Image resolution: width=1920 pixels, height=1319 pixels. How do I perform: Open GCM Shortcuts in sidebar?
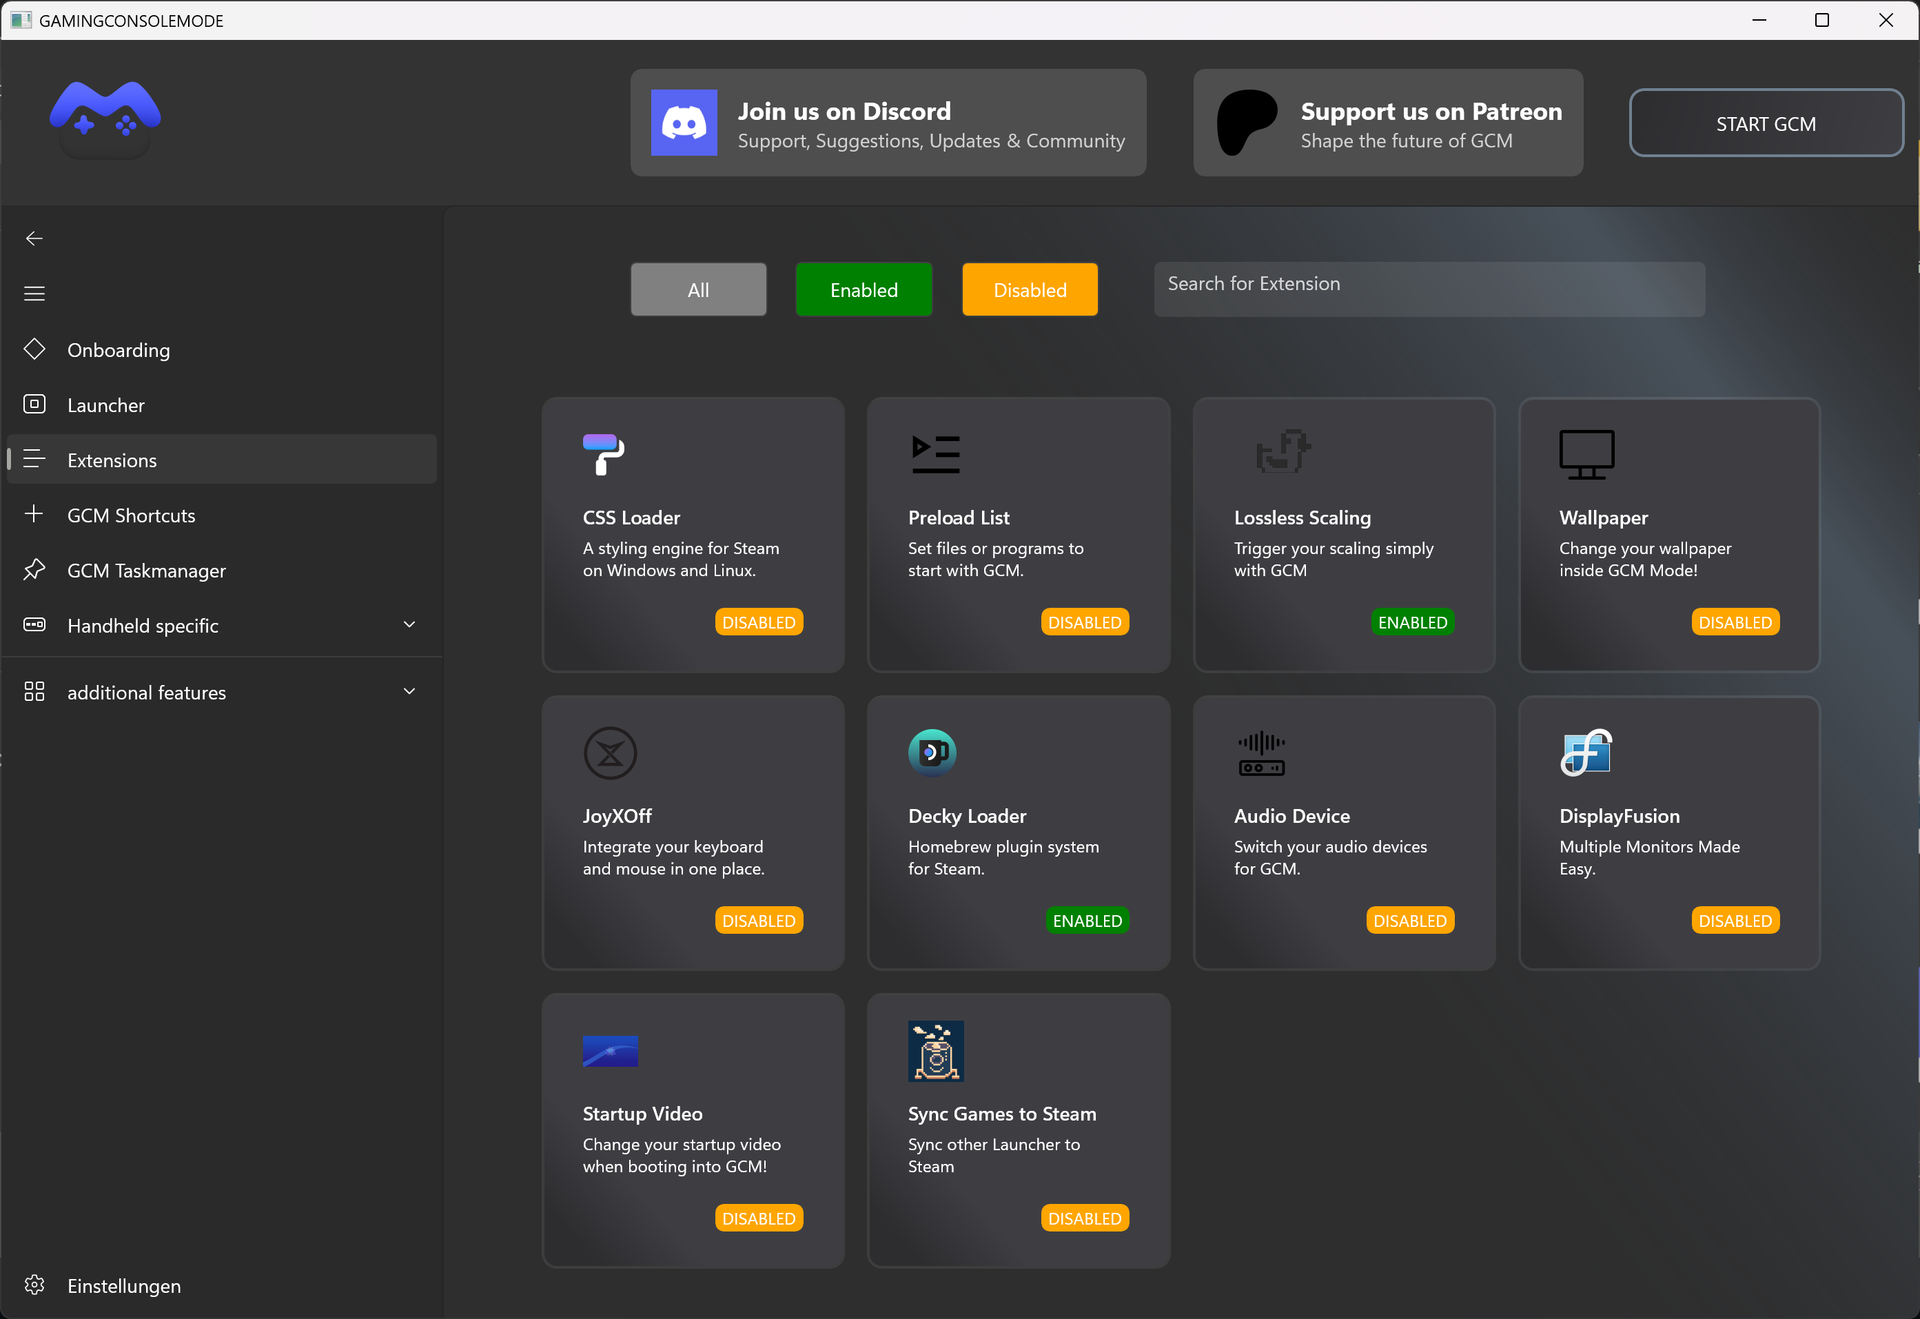click(131, 515)
